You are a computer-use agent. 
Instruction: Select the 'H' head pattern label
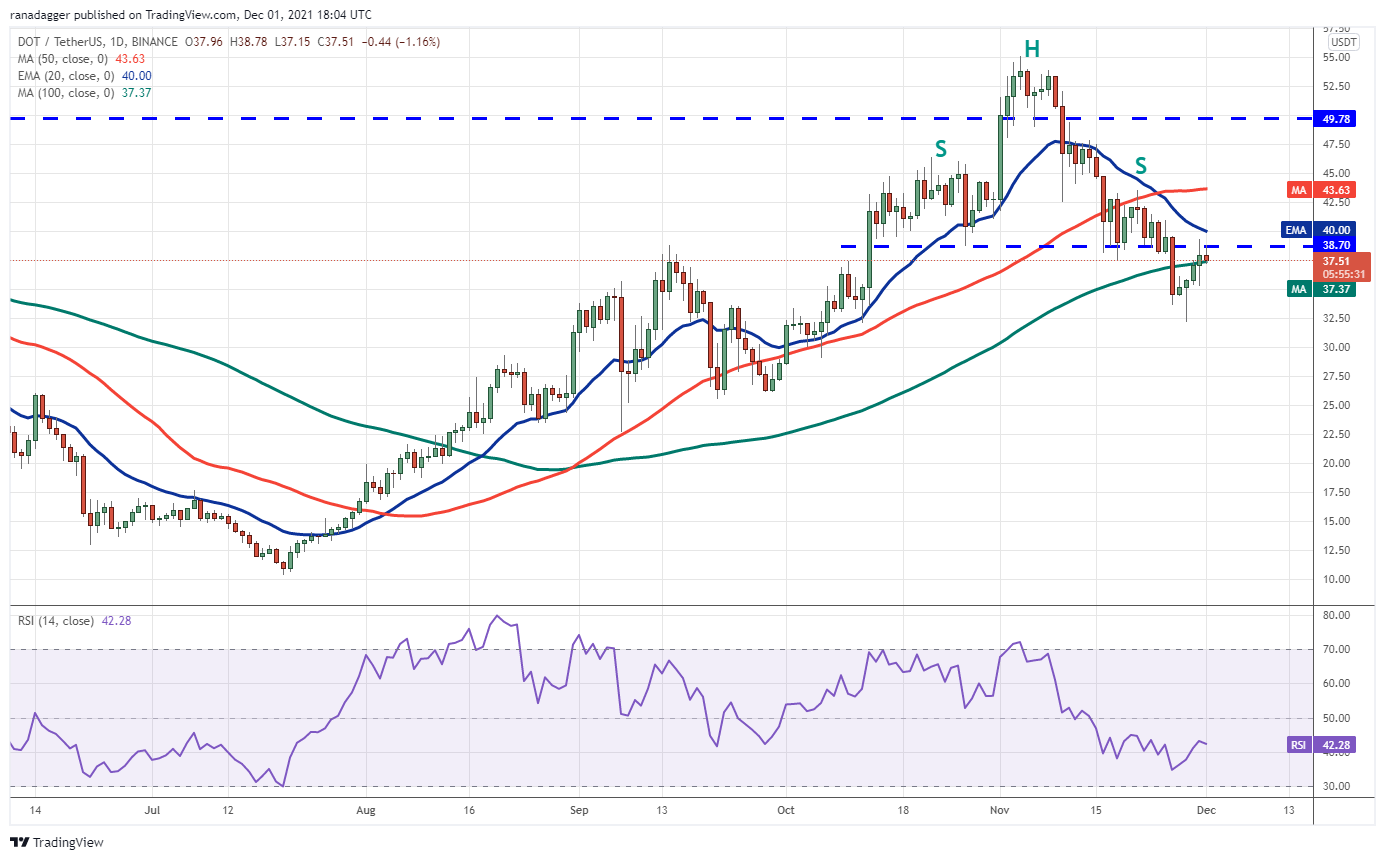(x=1031, y=48)
